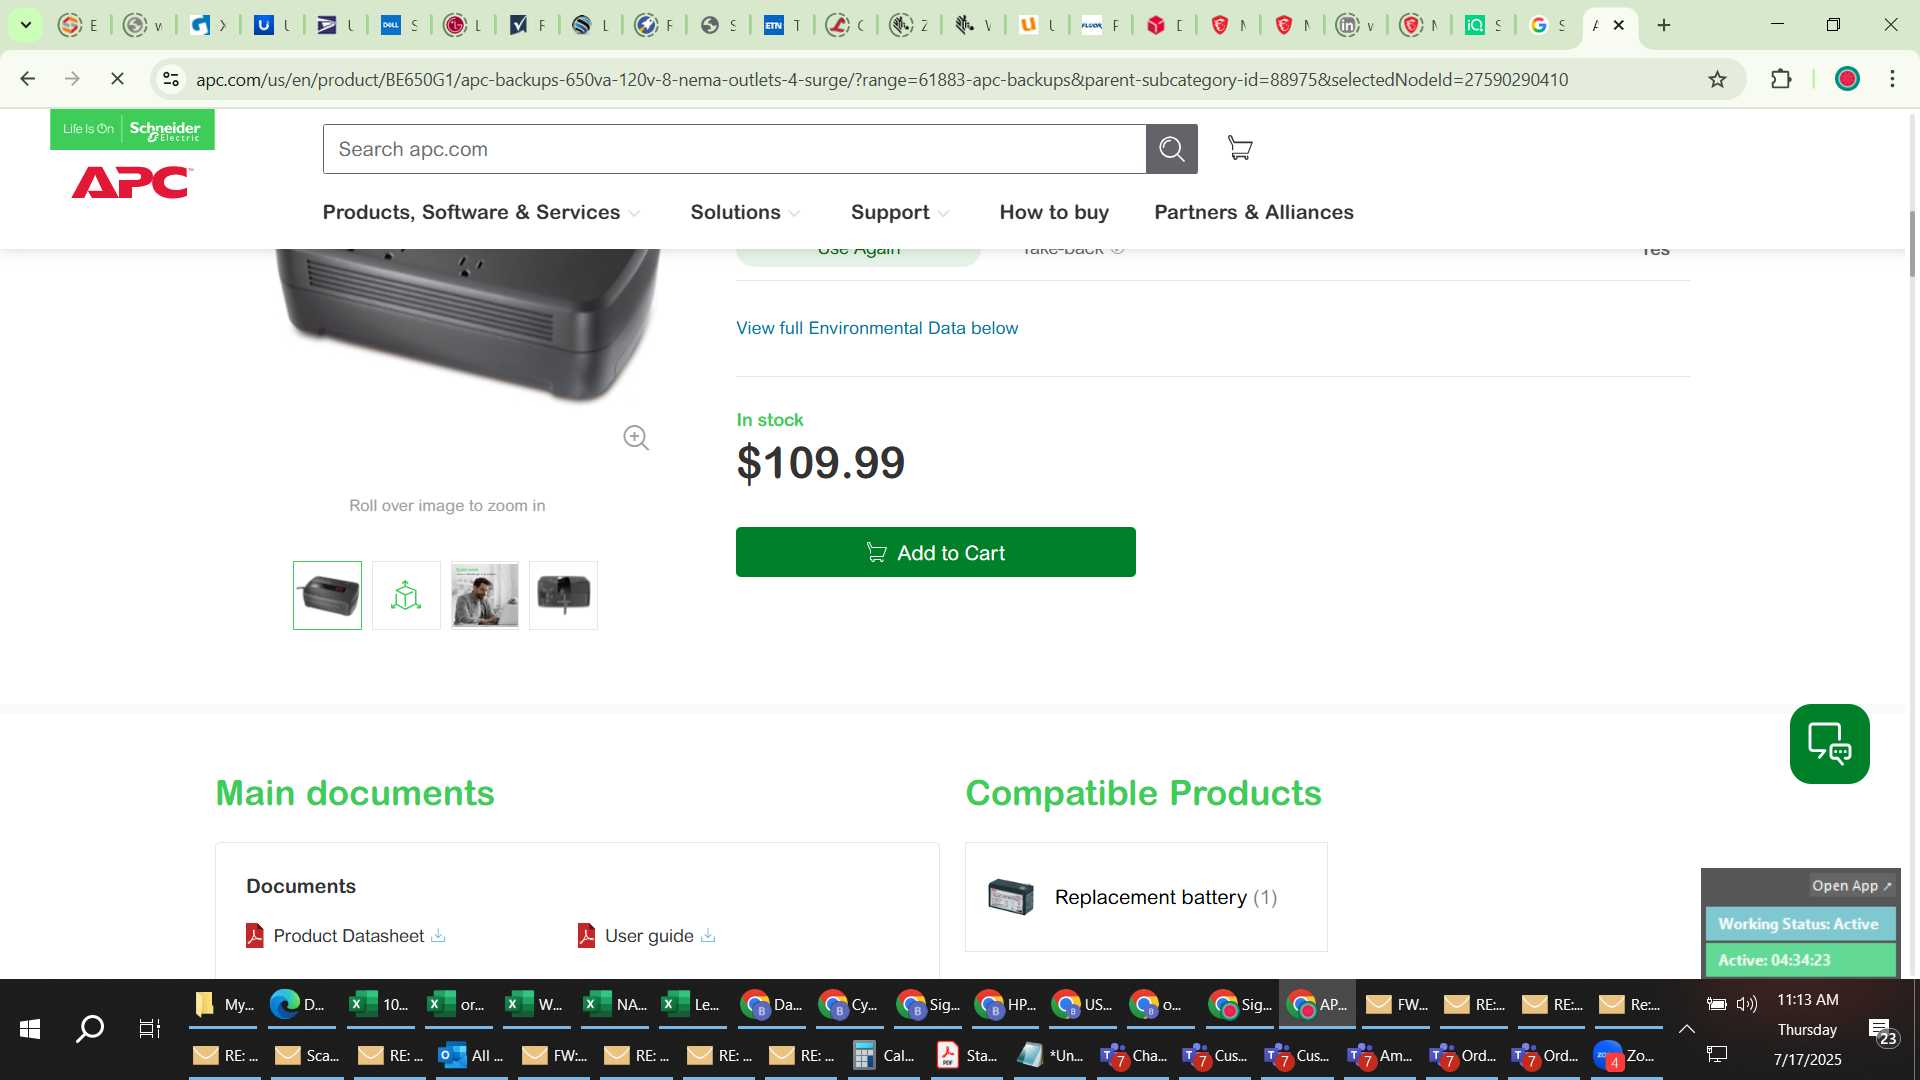
Task: Open the notification center icon
Action: pos(1882,1031)
